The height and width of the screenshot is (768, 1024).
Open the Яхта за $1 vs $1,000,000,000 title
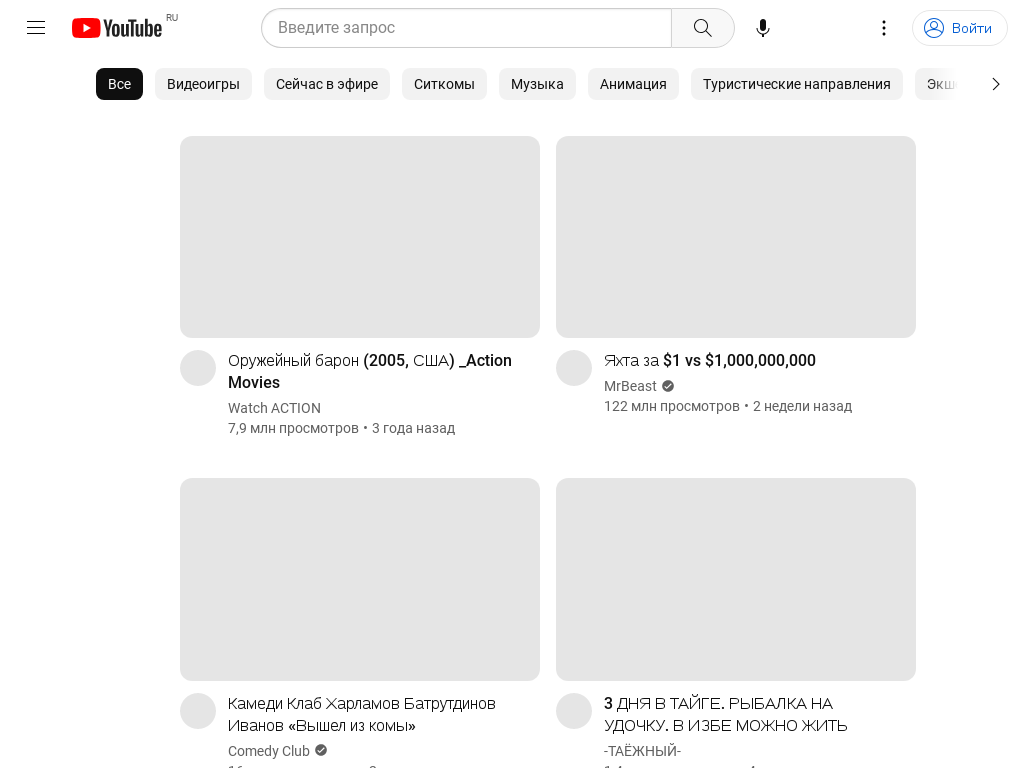709,360
